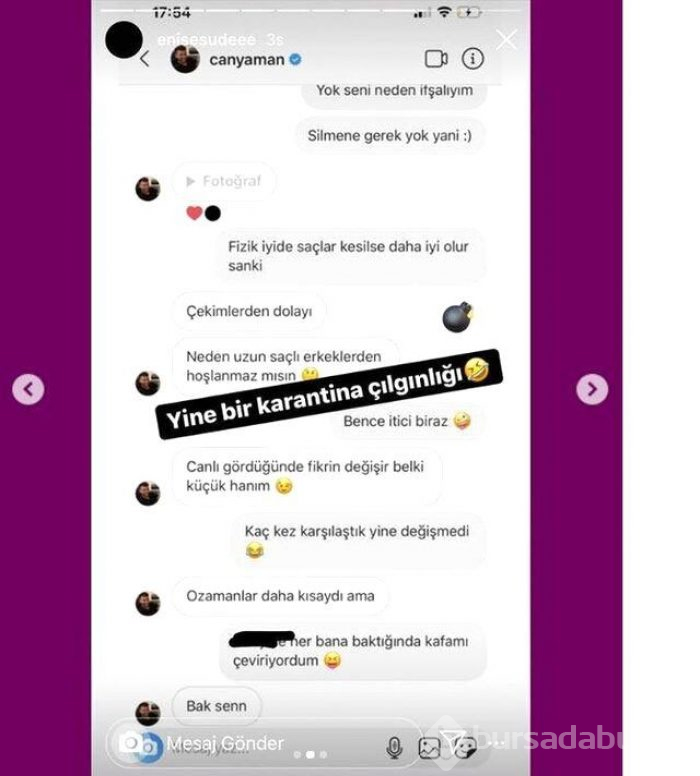Click the 'Yine bir karantina çılgınlığı' caption
Screen dimensions: 700x776
329,393
